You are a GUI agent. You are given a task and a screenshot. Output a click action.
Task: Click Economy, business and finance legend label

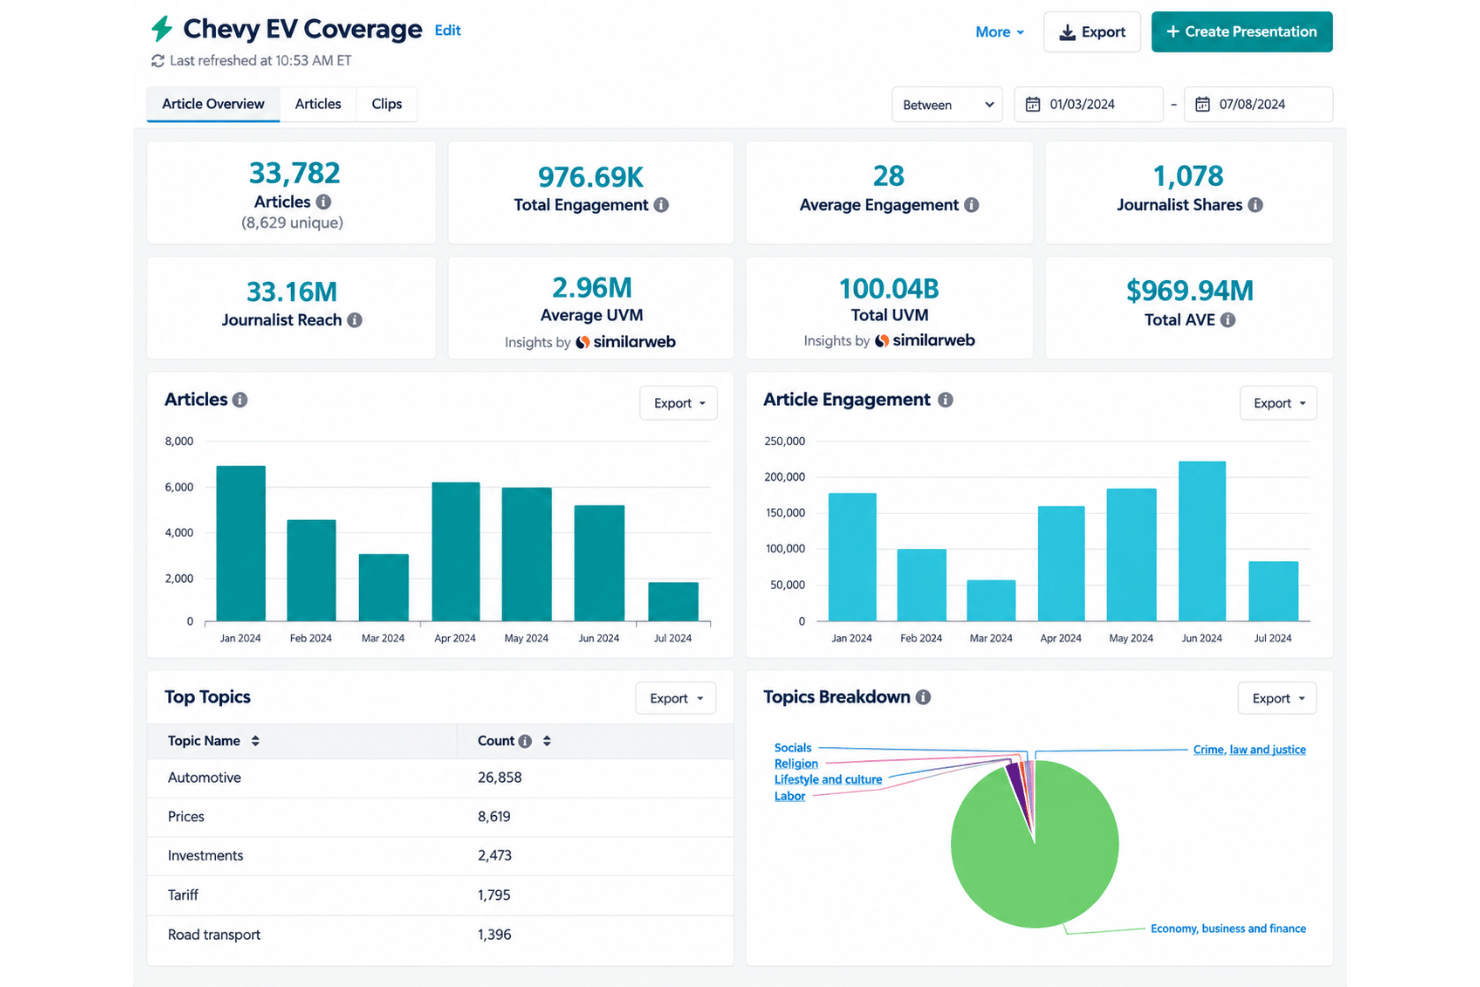coord(1228,929)
